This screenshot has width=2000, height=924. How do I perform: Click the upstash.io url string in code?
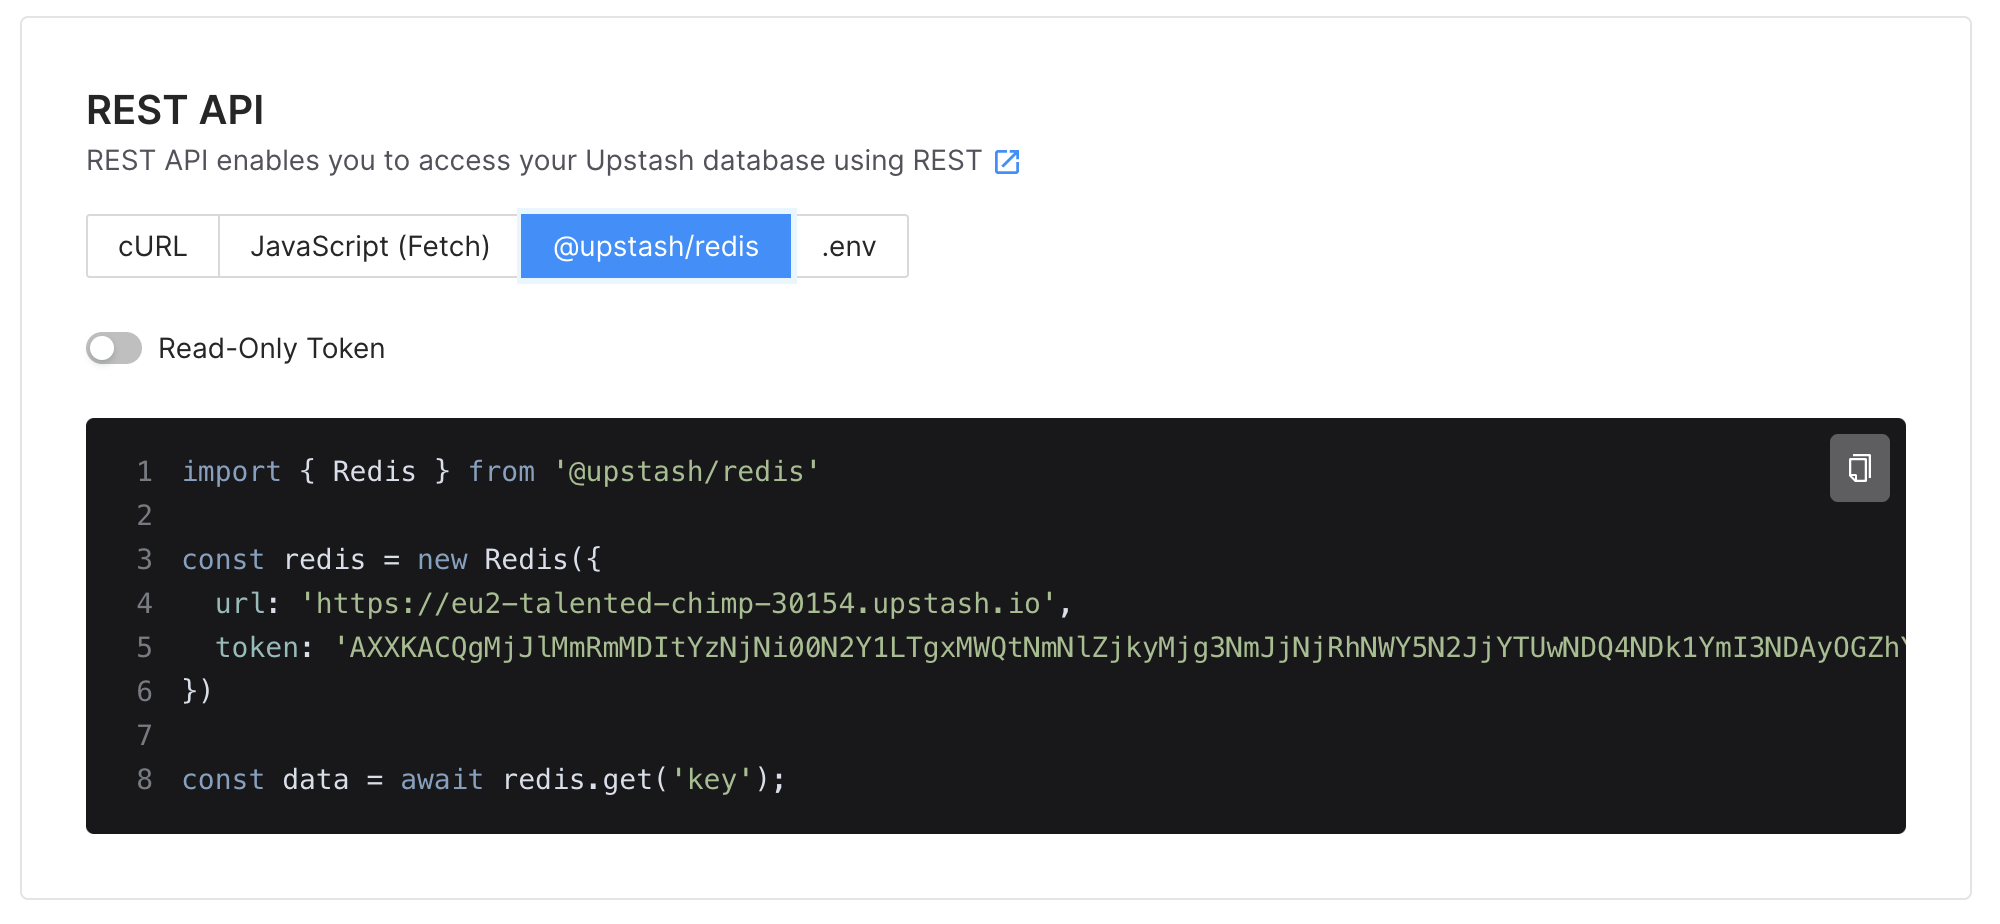pos(678,604)
